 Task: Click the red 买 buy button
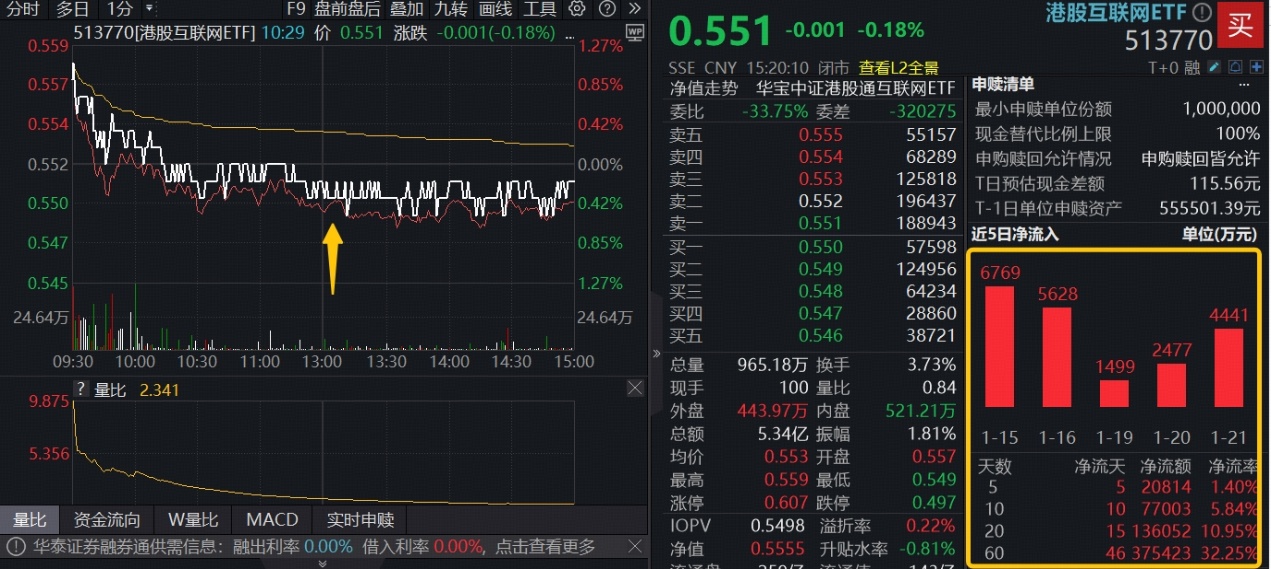[x=1241, y=27]
